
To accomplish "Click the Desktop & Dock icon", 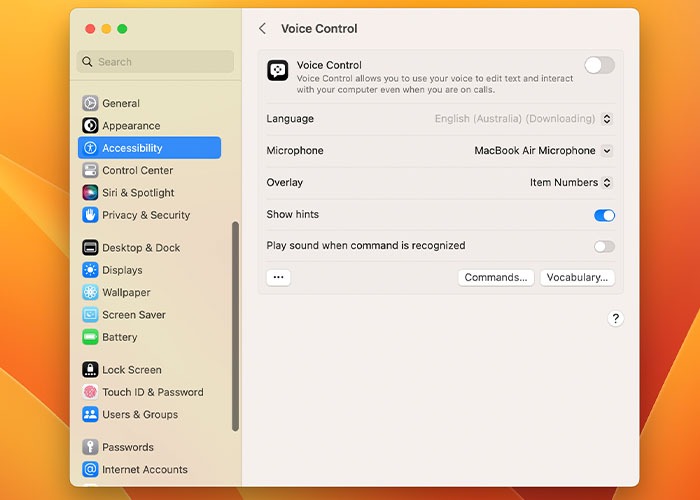I will [90, 247].
